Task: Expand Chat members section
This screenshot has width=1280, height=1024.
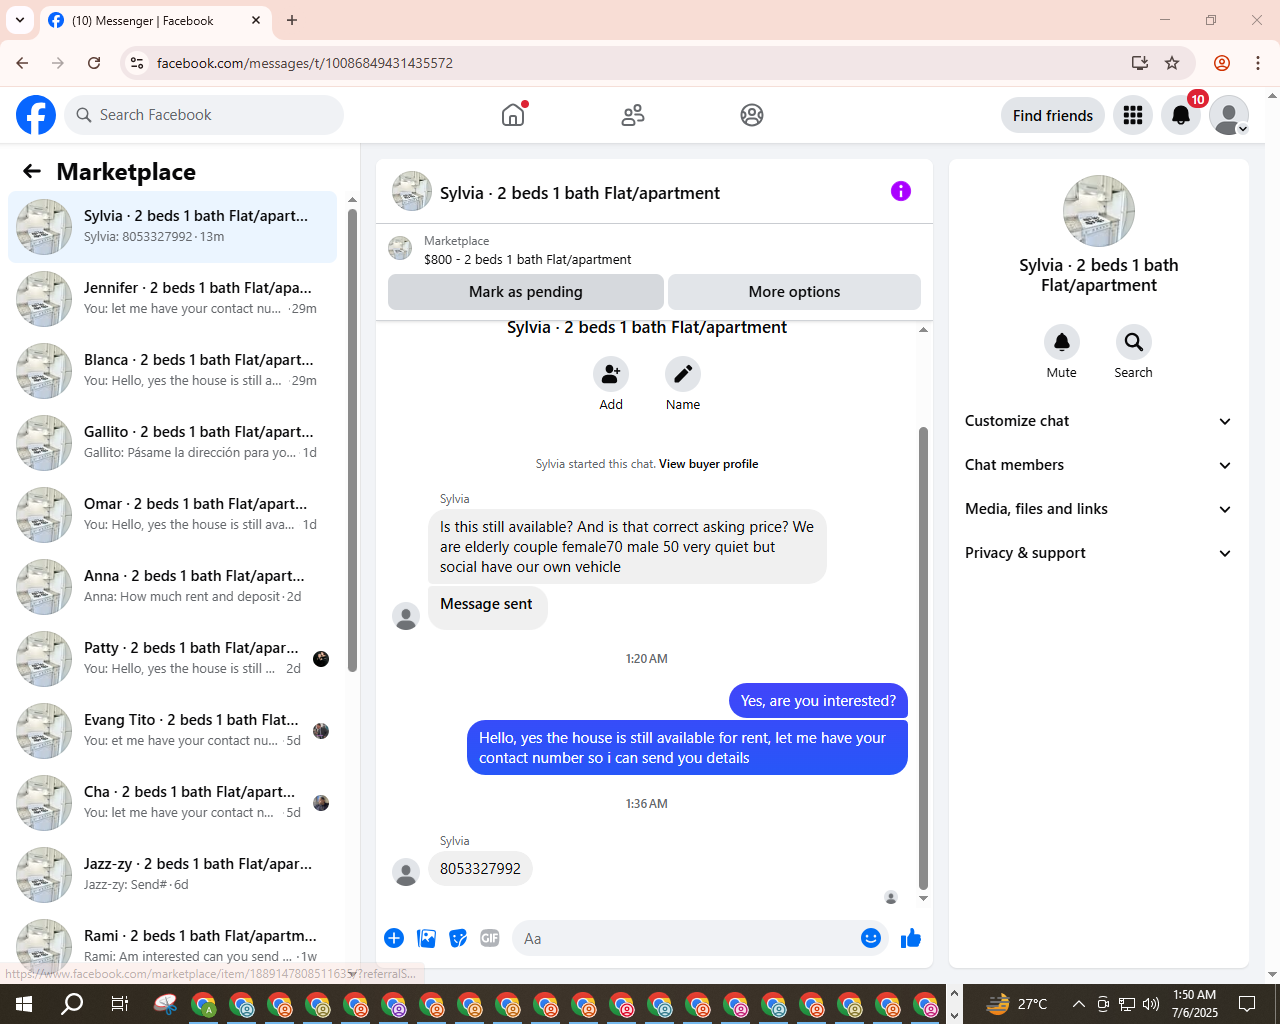Action: (x=1098, y=465)
